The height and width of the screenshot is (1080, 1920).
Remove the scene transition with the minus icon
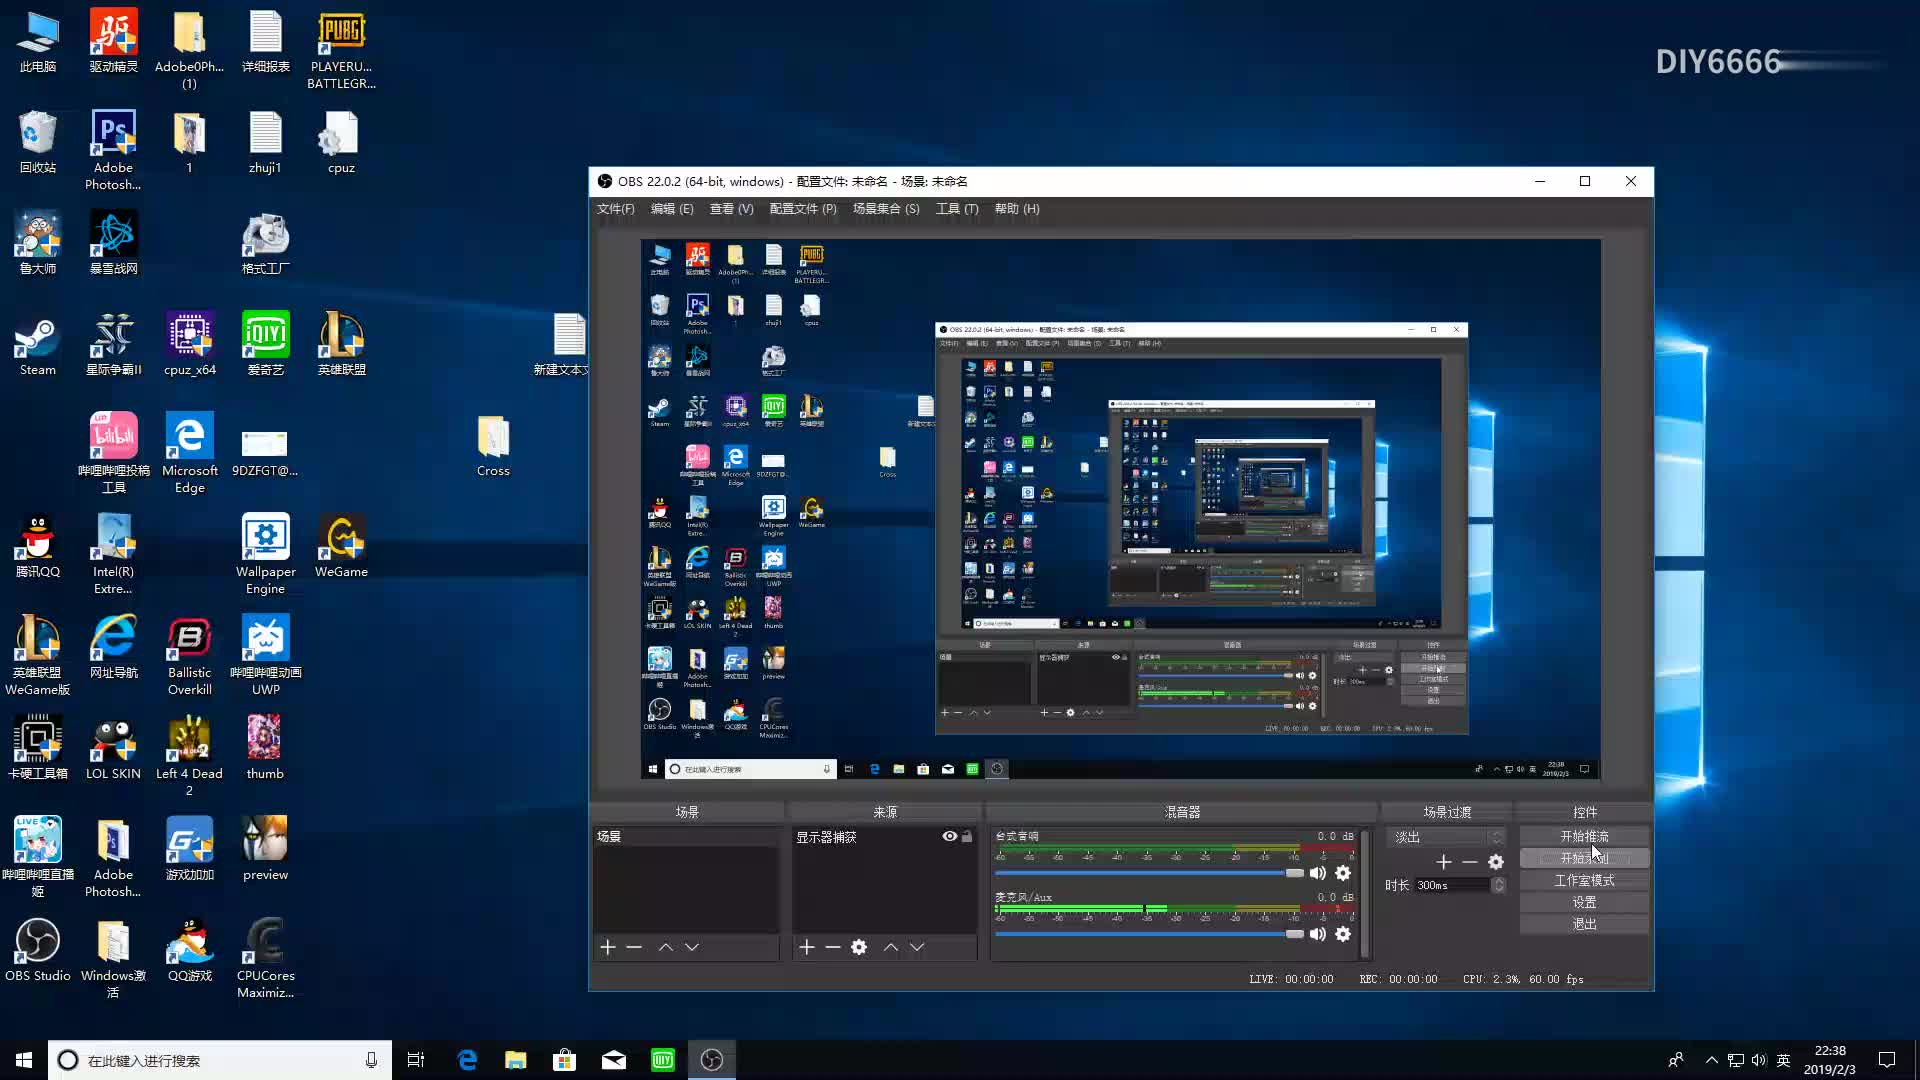(1469, 862)
